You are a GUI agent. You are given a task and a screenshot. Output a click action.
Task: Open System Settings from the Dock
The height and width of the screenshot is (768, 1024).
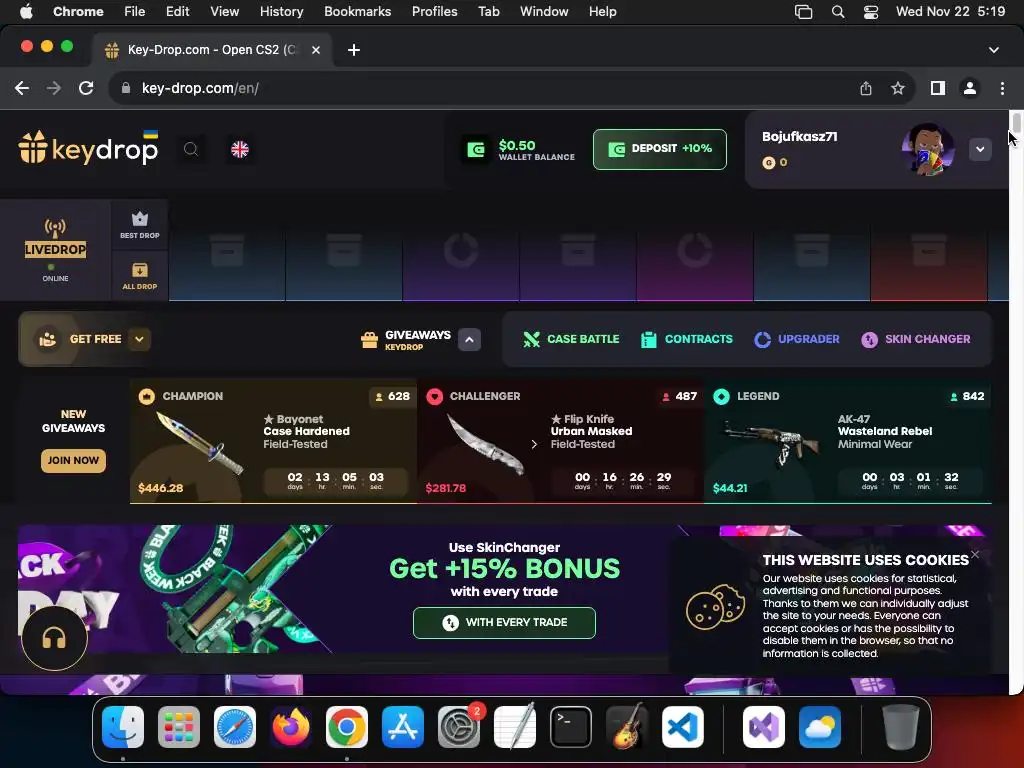coord(459,727)
